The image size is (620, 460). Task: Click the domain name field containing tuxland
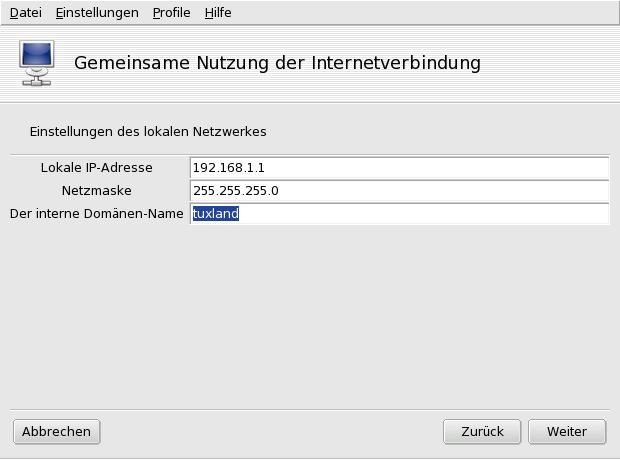tap(398, 214)
